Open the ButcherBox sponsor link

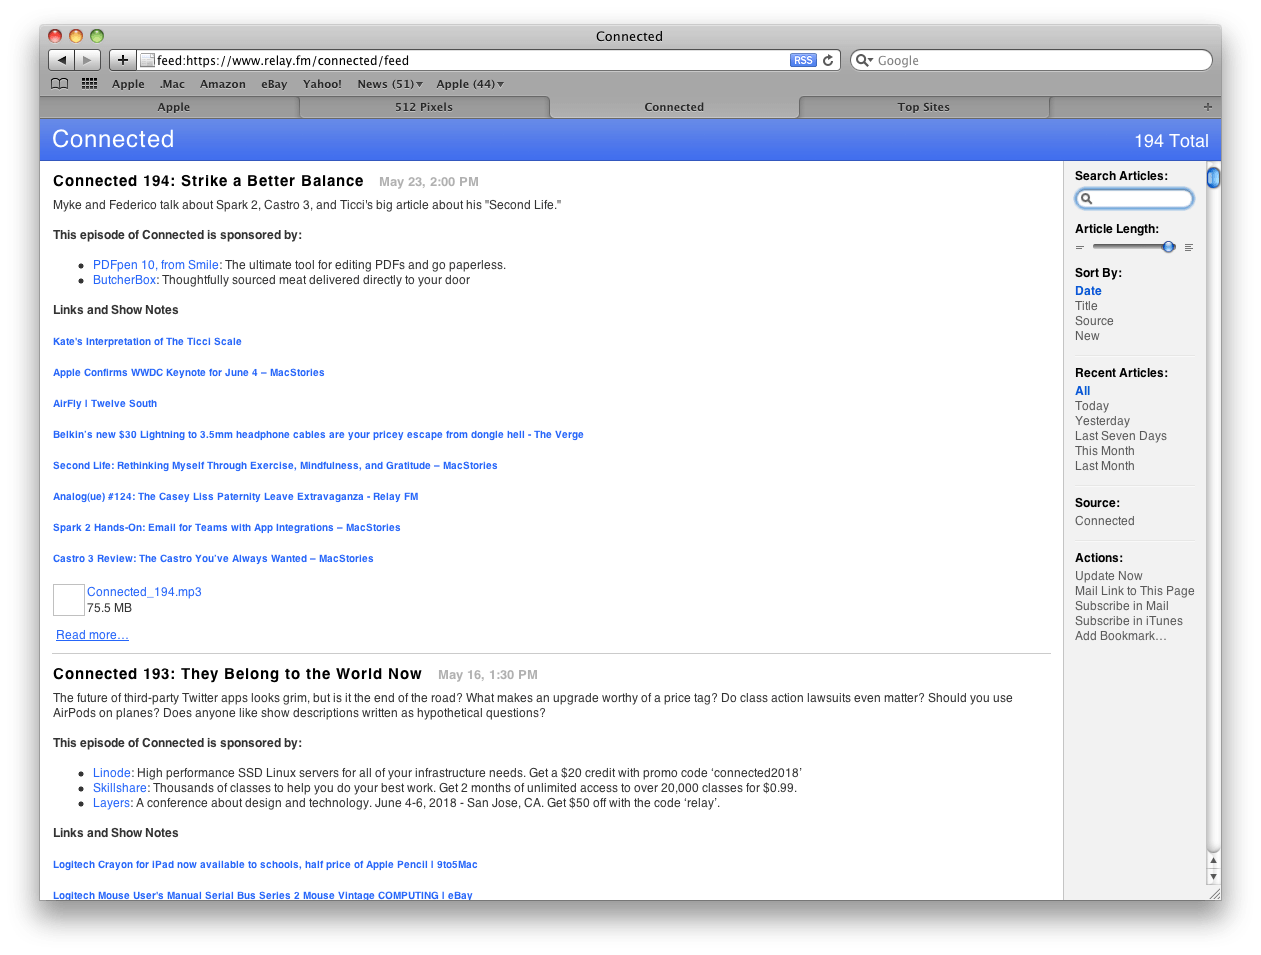pos(125,280)
